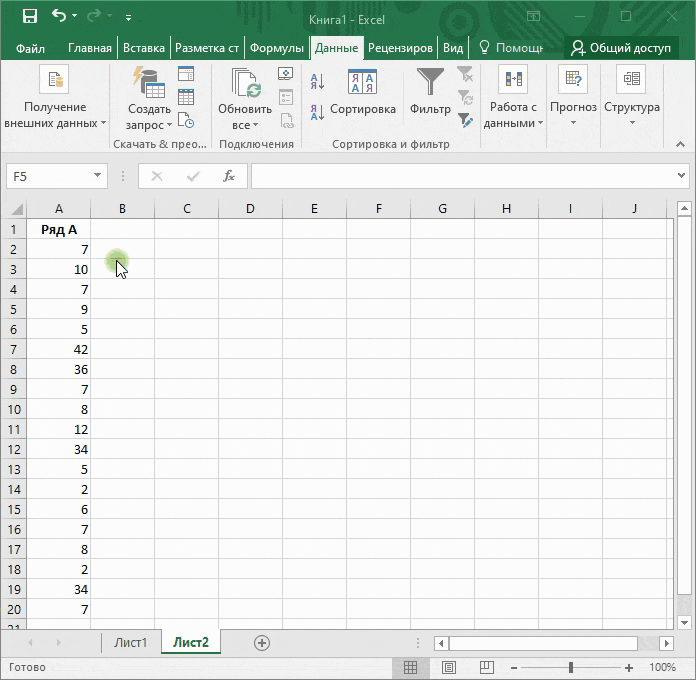The height and width of the screenshot is (680, 696).
Task: Customize the quick access toolbar dropdown
Action: 128,17
